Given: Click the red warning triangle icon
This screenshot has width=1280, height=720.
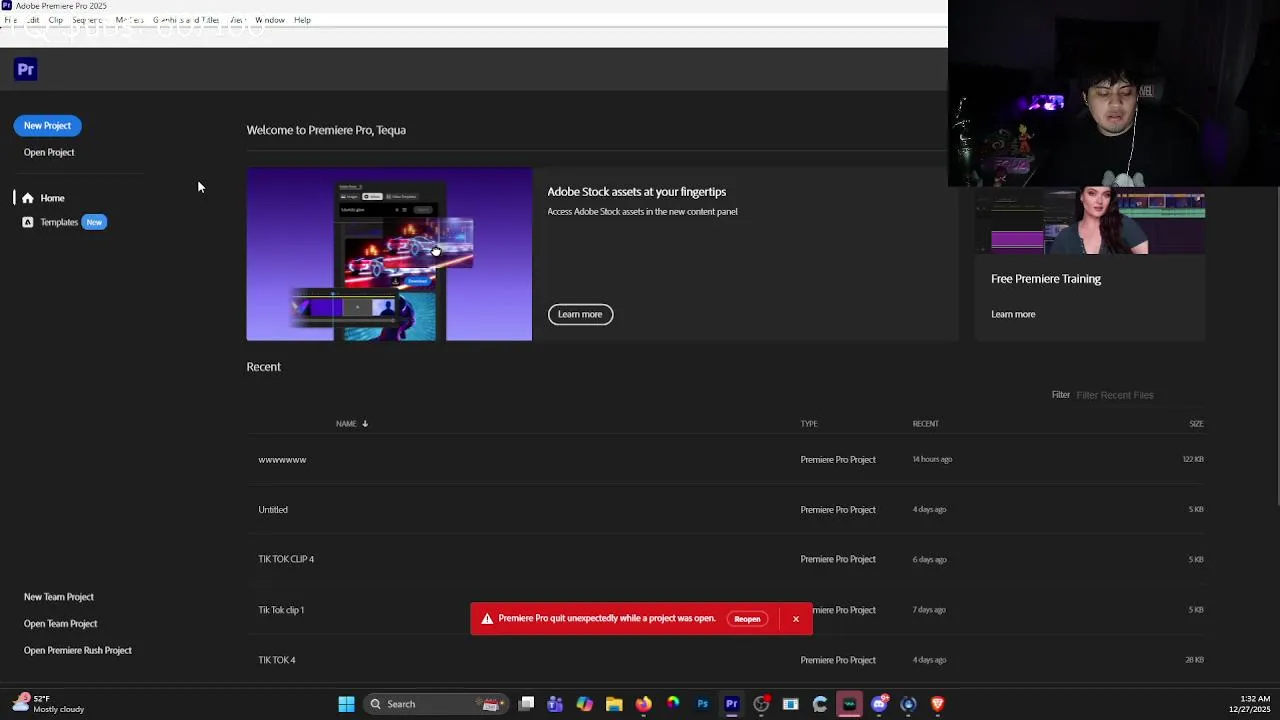Looking at the screenshot, I should pyautogui.click(x=487, y=619).
